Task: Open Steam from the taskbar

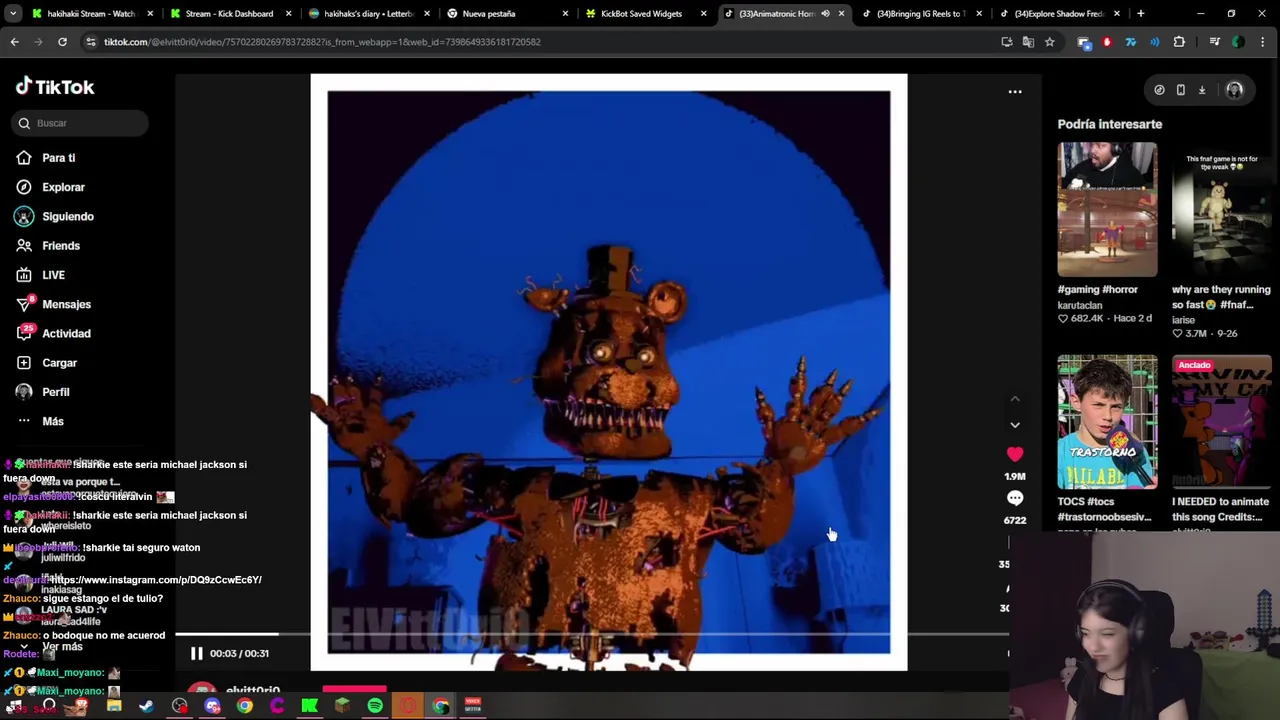Action: (x=146, y=706)
